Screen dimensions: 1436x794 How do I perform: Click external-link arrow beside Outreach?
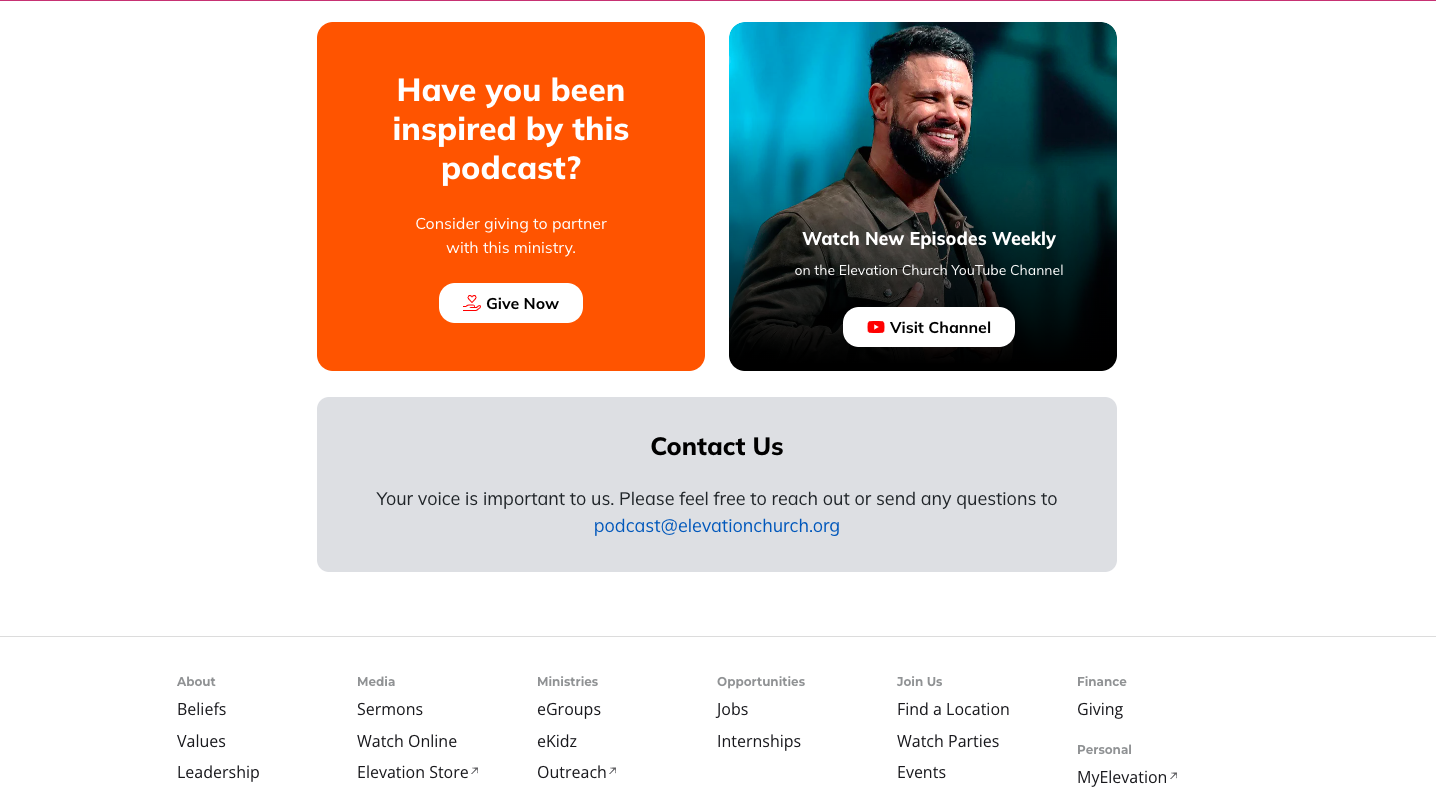click(x=613, y=771)
